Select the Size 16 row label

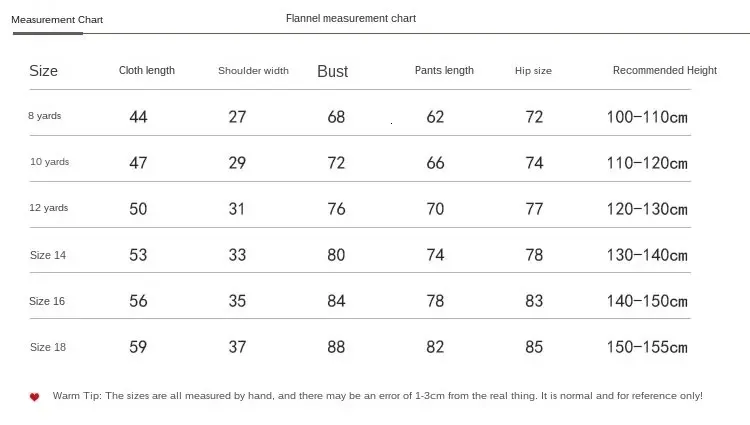click(x=47, y=301)
